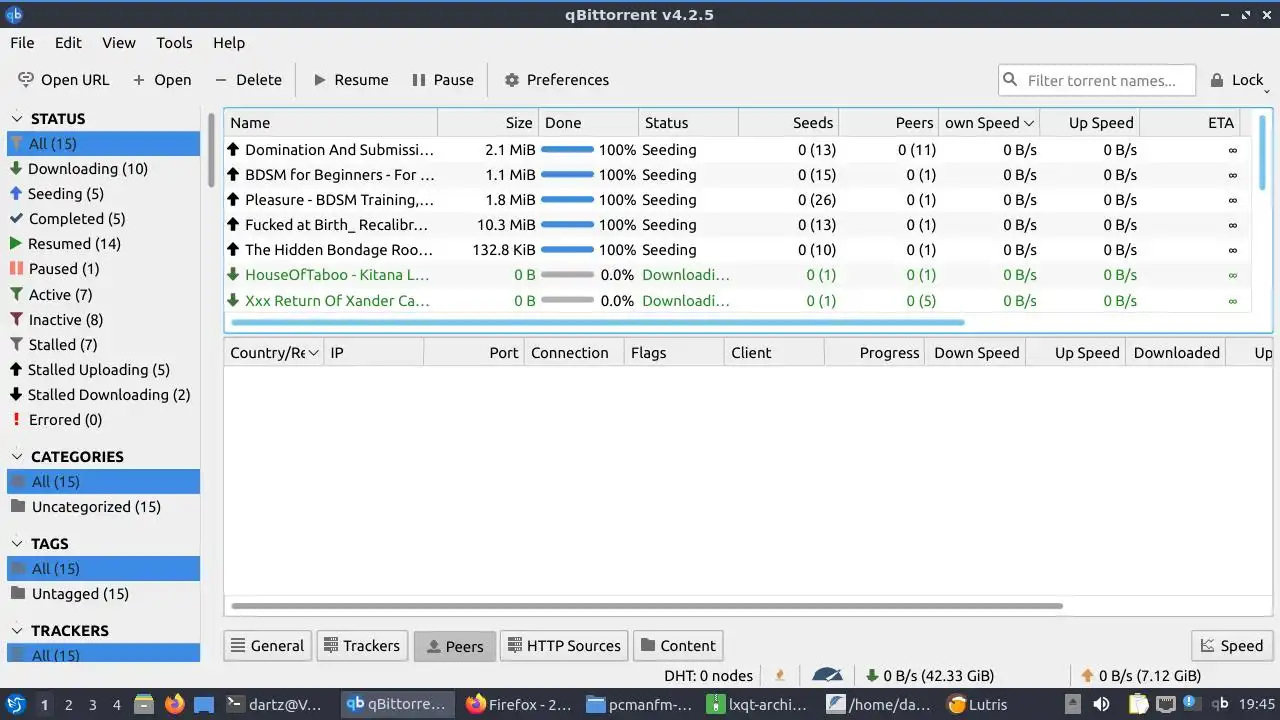The width and height of the screenshot is (1280, 720).
Task: Click the connection status flame icon
Action: tap(780, 676)
